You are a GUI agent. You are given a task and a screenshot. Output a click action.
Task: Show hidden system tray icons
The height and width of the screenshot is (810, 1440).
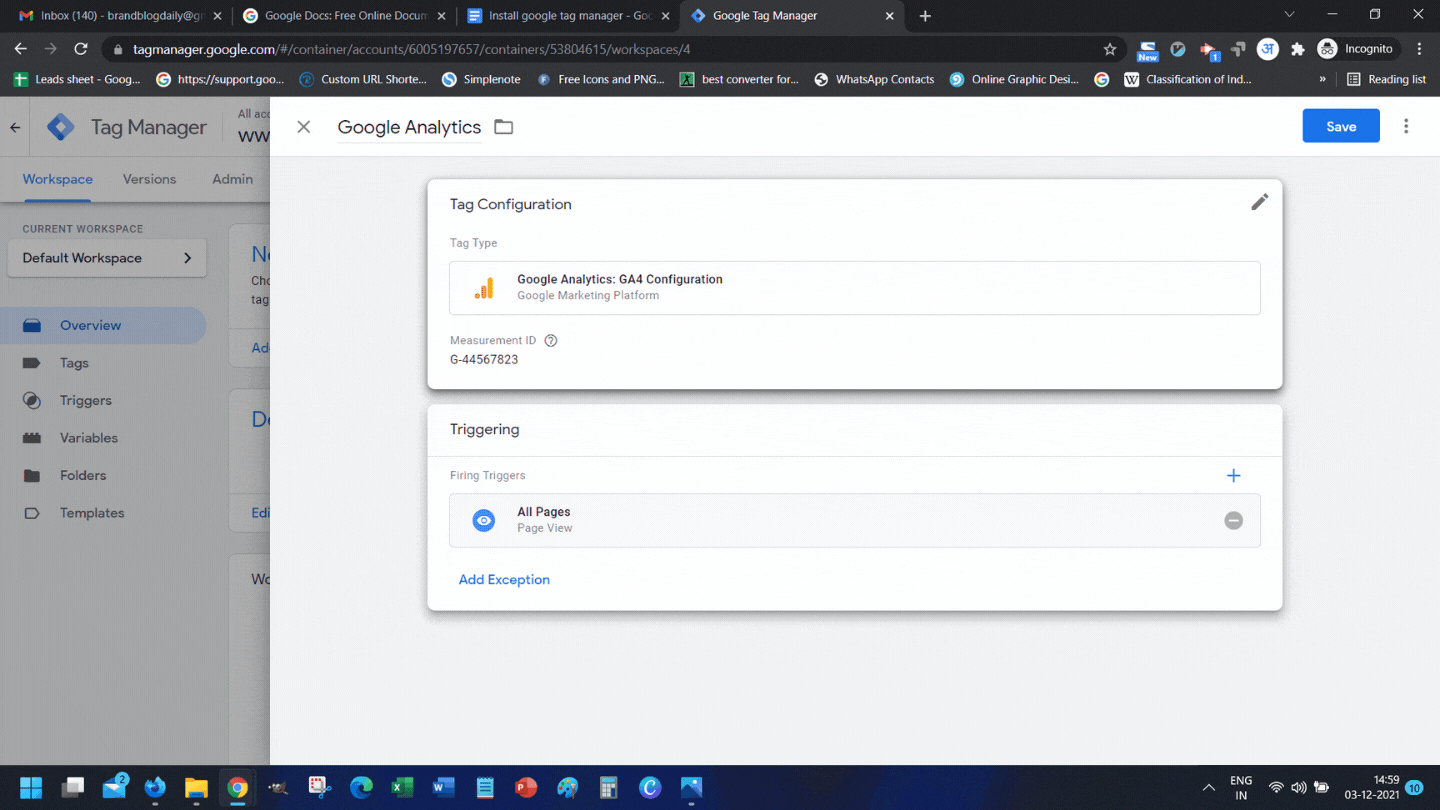pos(1208,788)
